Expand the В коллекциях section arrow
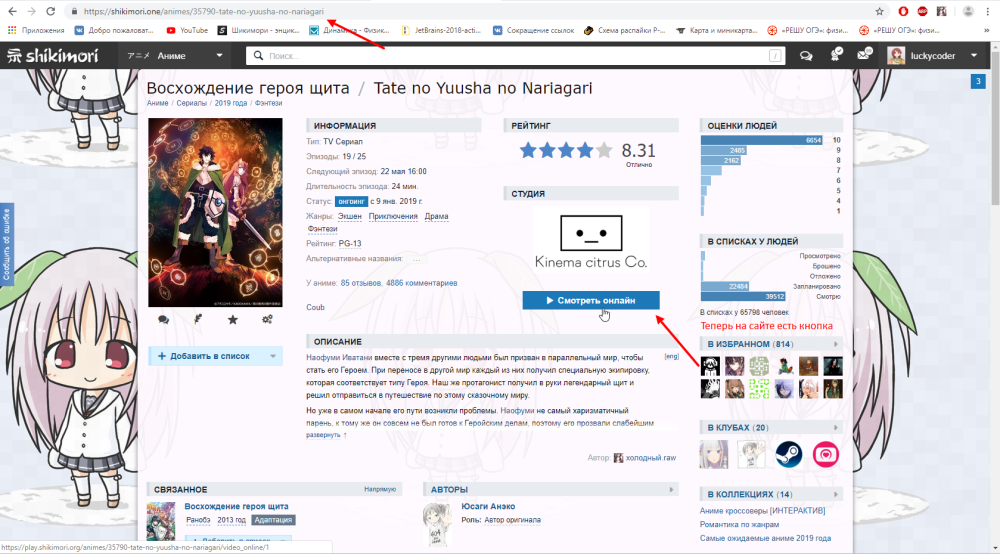1000x554 pixels. point(835,495)
